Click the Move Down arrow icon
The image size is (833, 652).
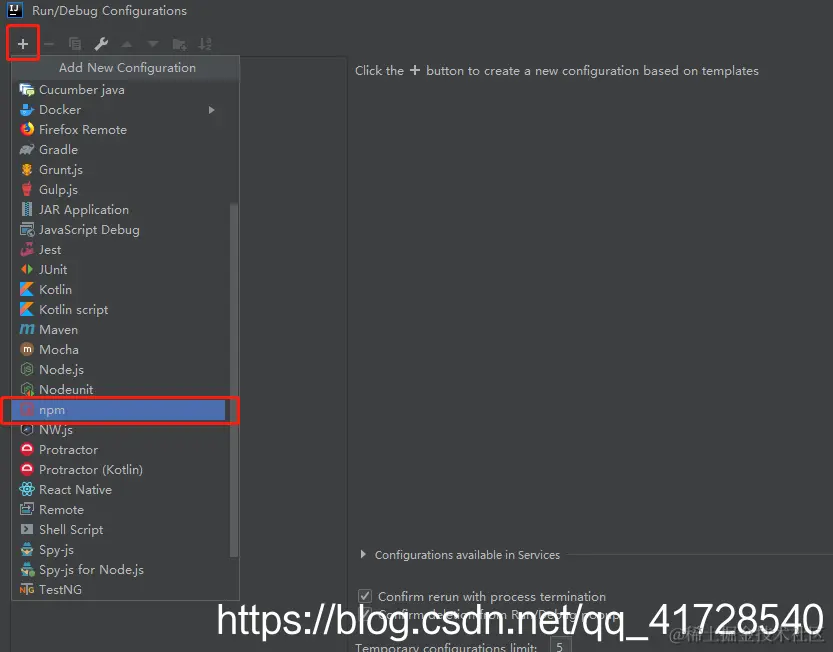(153, 44)
